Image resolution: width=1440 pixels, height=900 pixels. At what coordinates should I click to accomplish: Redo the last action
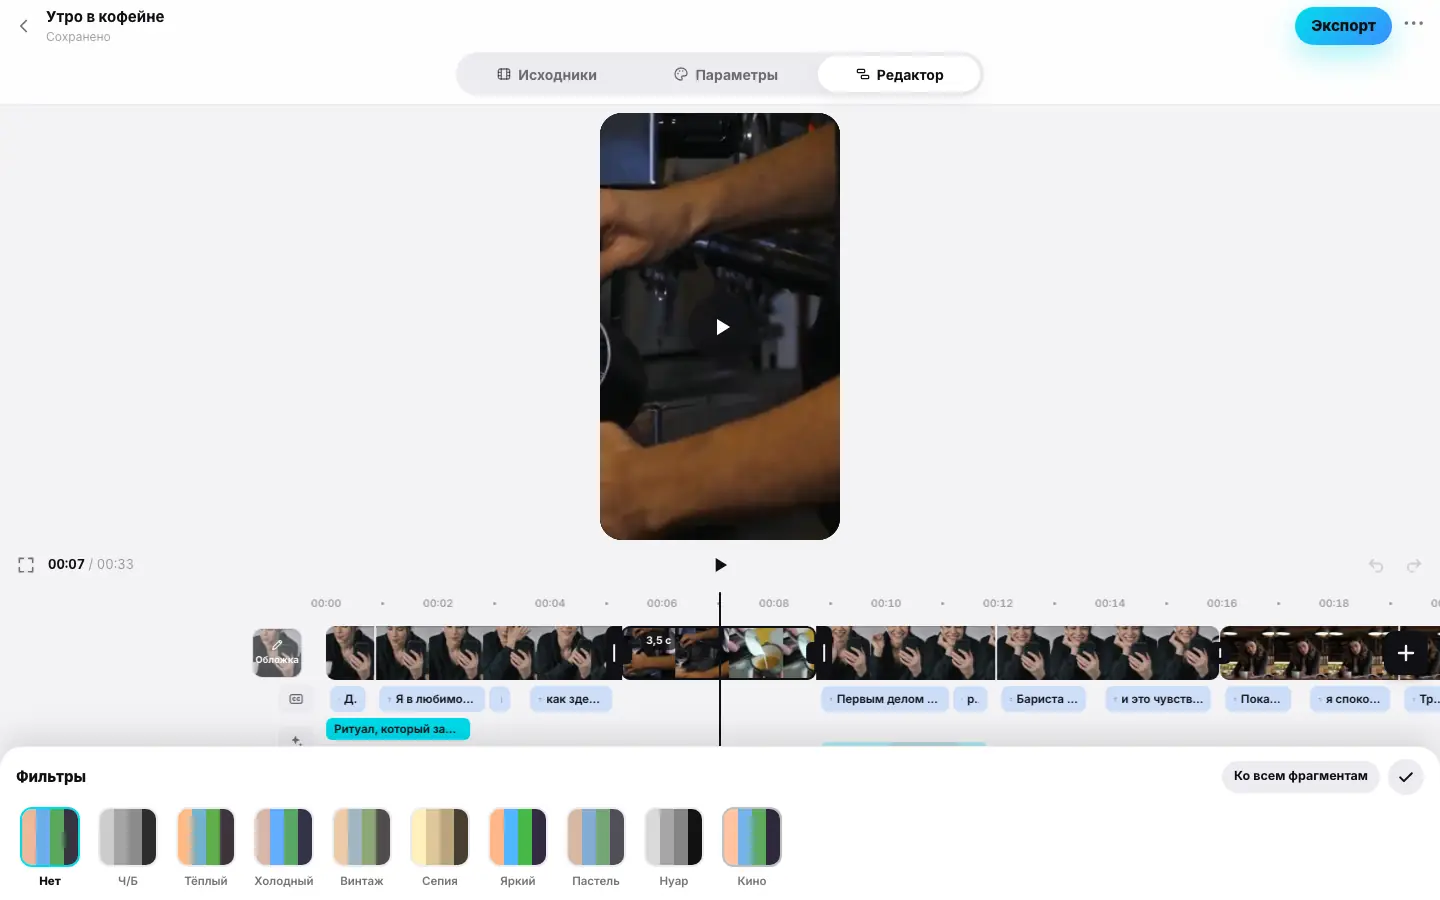(1414, 566)
